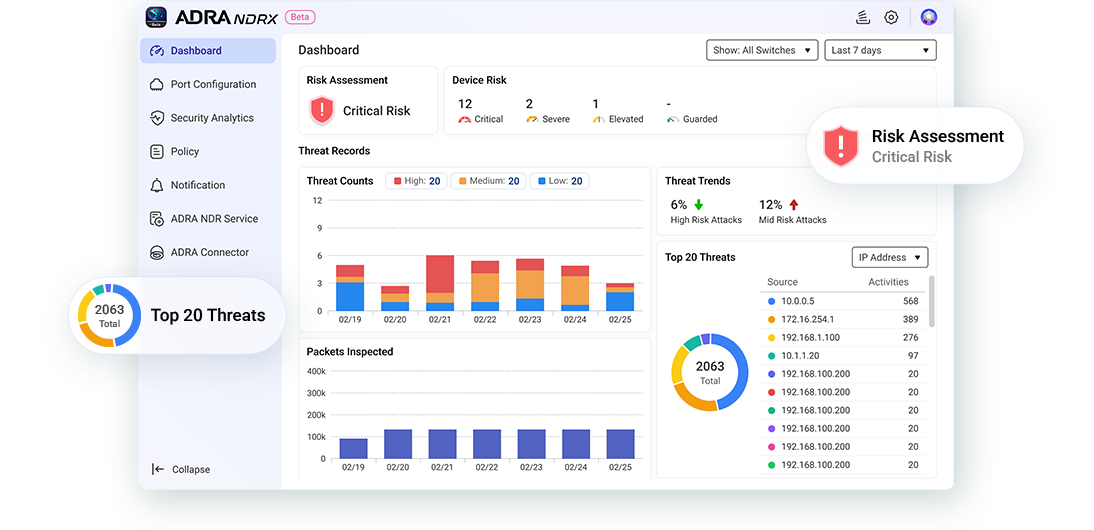1094x530 pixels.
Task: Toggle the High threat count legend
Action: coord(416,181)
